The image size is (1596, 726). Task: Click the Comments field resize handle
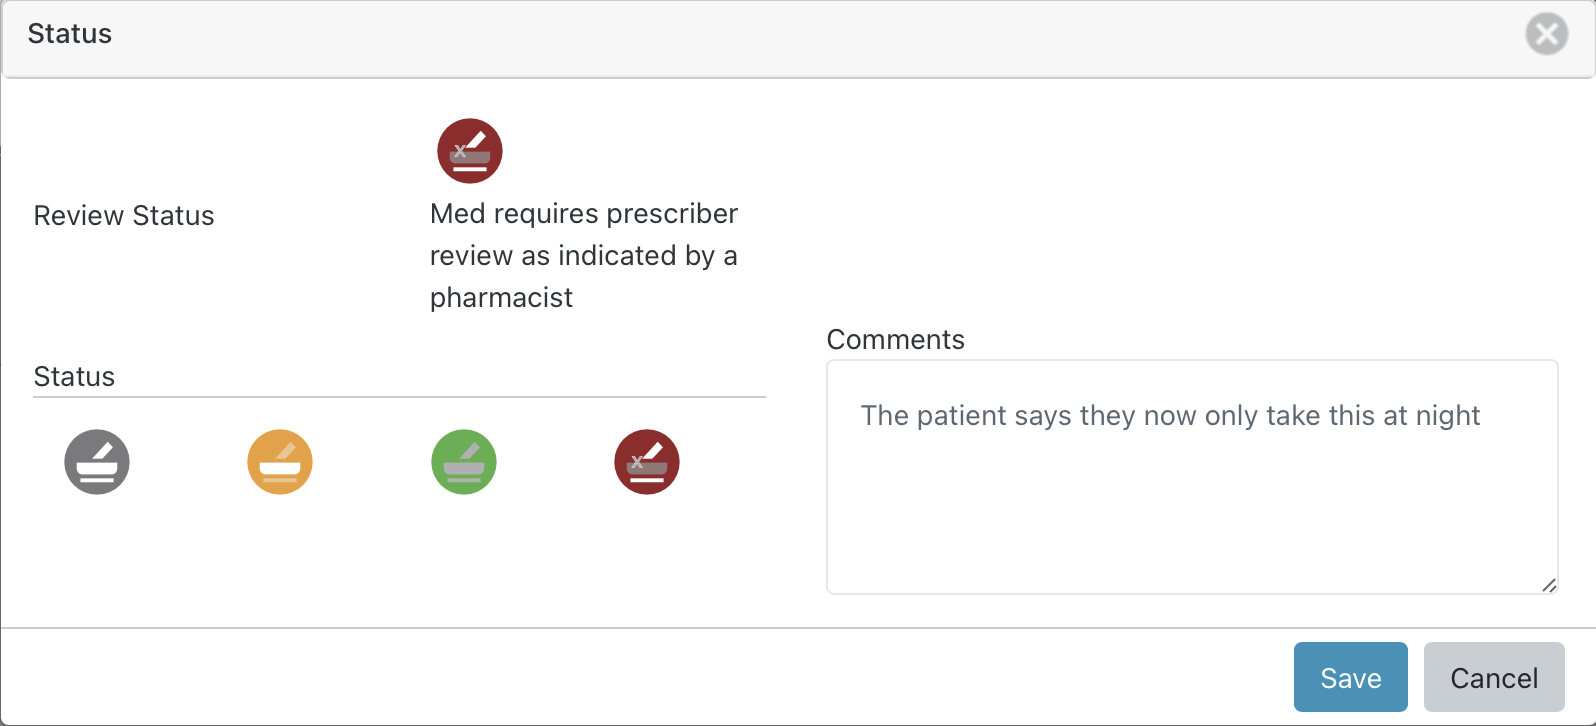point(1549,587)
